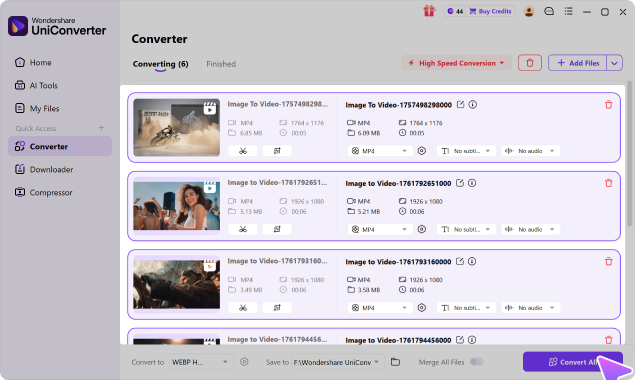
Task: Switch to the Finished tab
Action: (221, 64)
